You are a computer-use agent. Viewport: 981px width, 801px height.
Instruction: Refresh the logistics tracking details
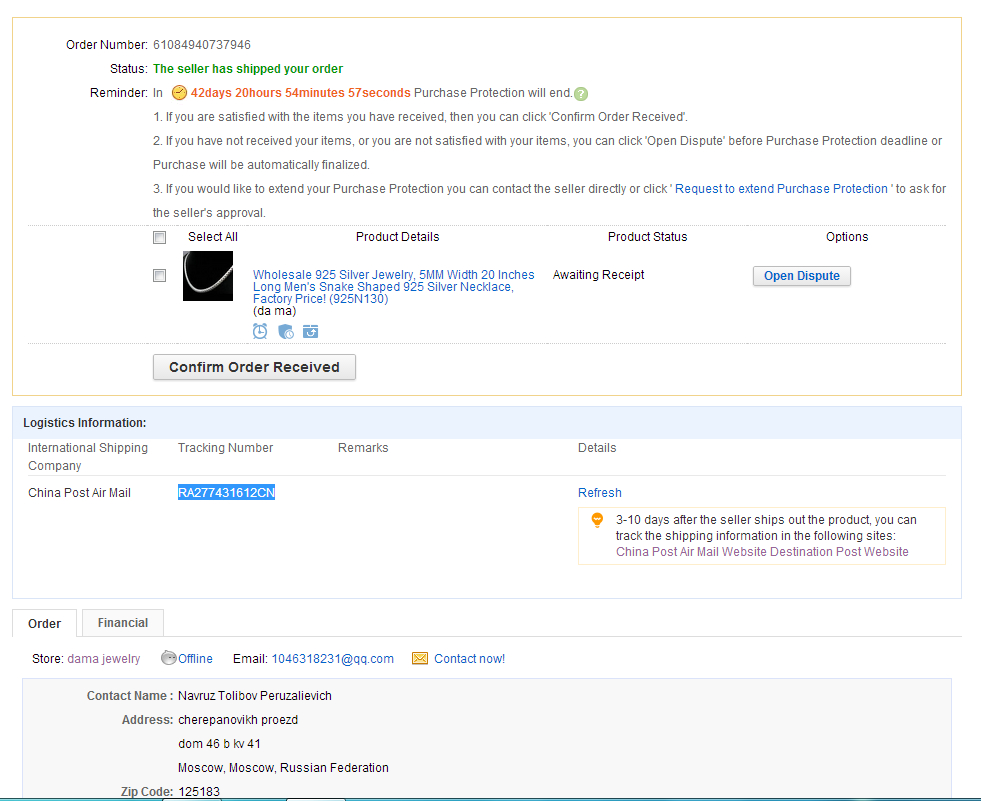tap(599, 493)
